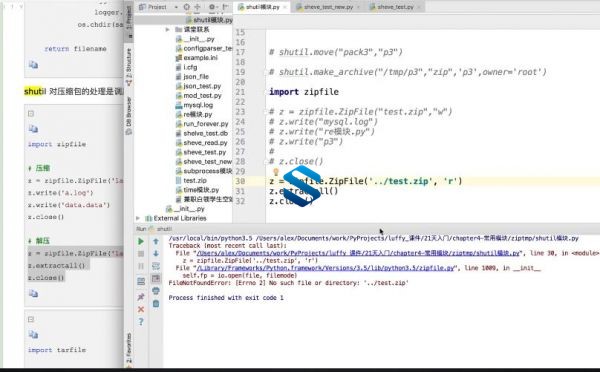Select example.ini in project tree
Viewport: 600px width, 372px height.
197,58
